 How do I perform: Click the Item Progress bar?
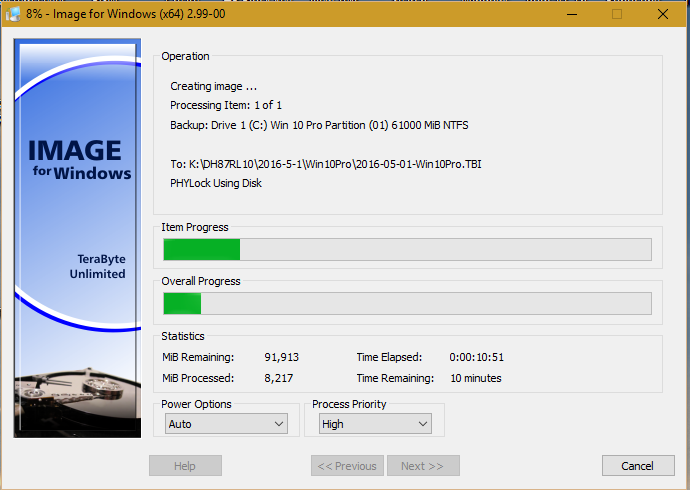coord(407,249)
